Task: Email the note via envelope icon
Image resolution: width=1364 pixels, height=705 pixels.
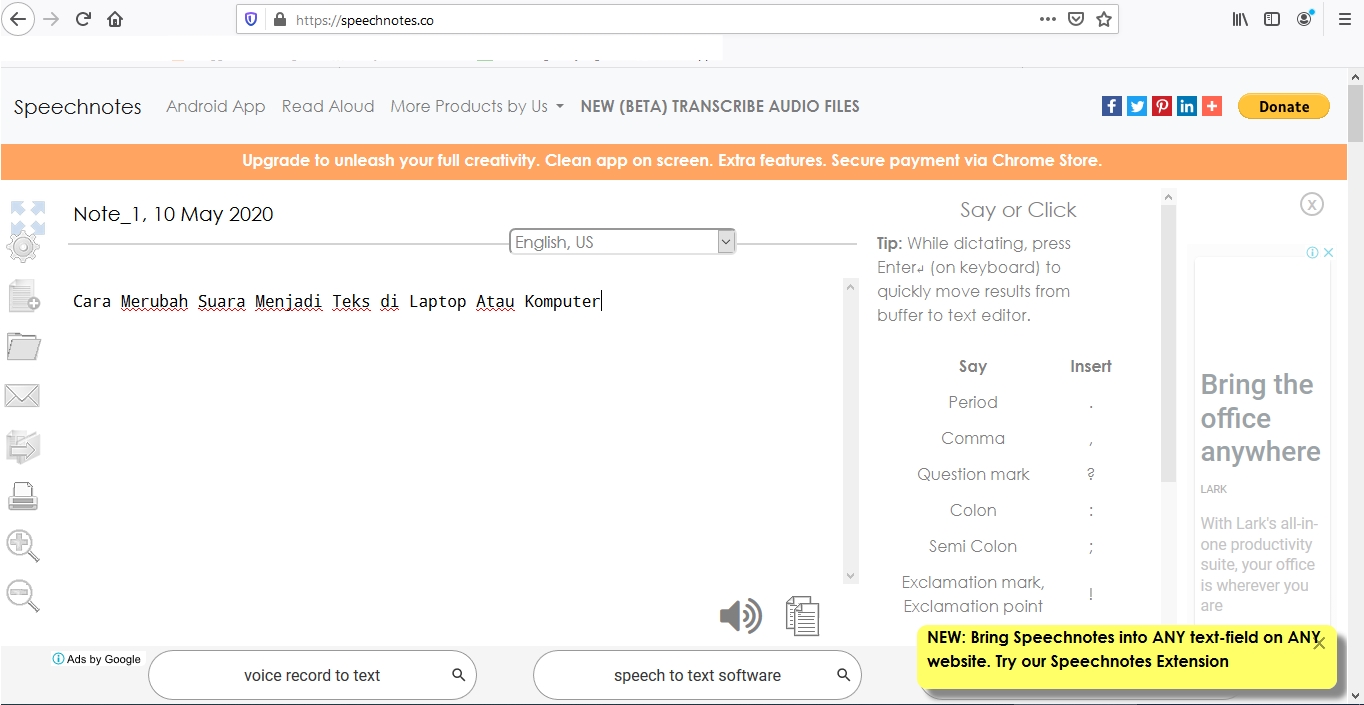Action: click(22, 396)
